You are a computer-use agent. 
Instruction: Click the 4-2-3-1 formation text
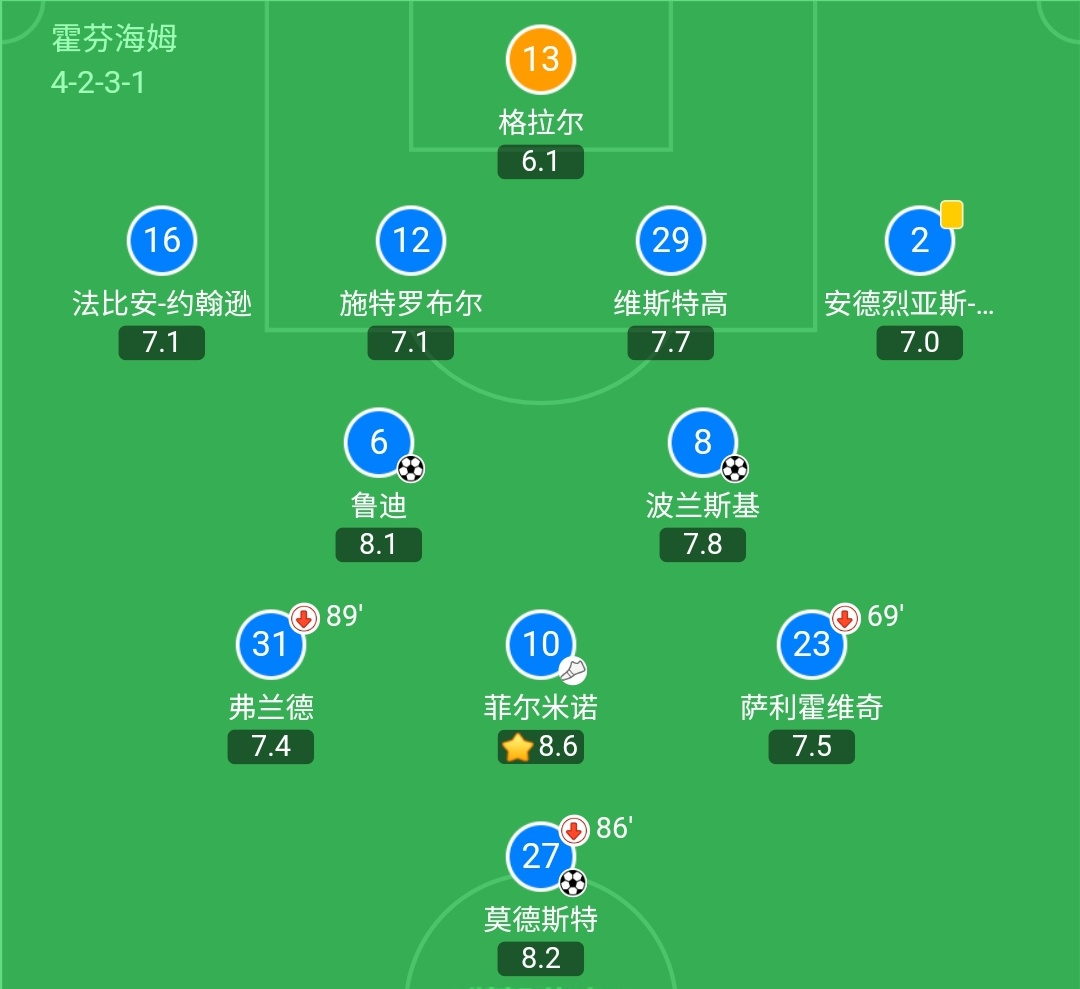tap(98, 82)
